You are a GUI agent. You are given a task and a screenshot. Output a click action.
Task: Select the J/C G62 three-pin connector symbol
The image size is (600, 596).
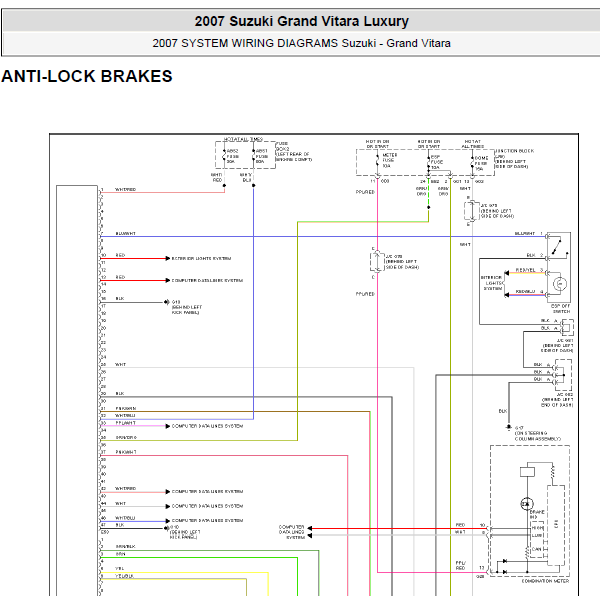[562, 375]
